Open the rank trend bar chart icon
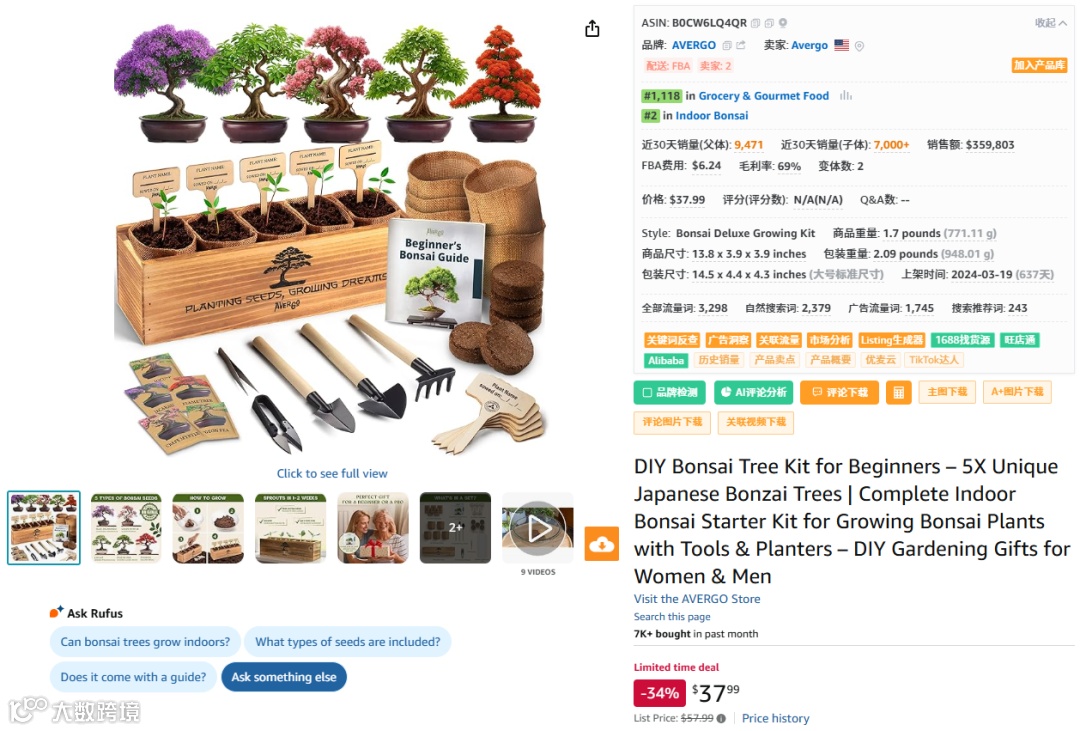 (845, 96)
